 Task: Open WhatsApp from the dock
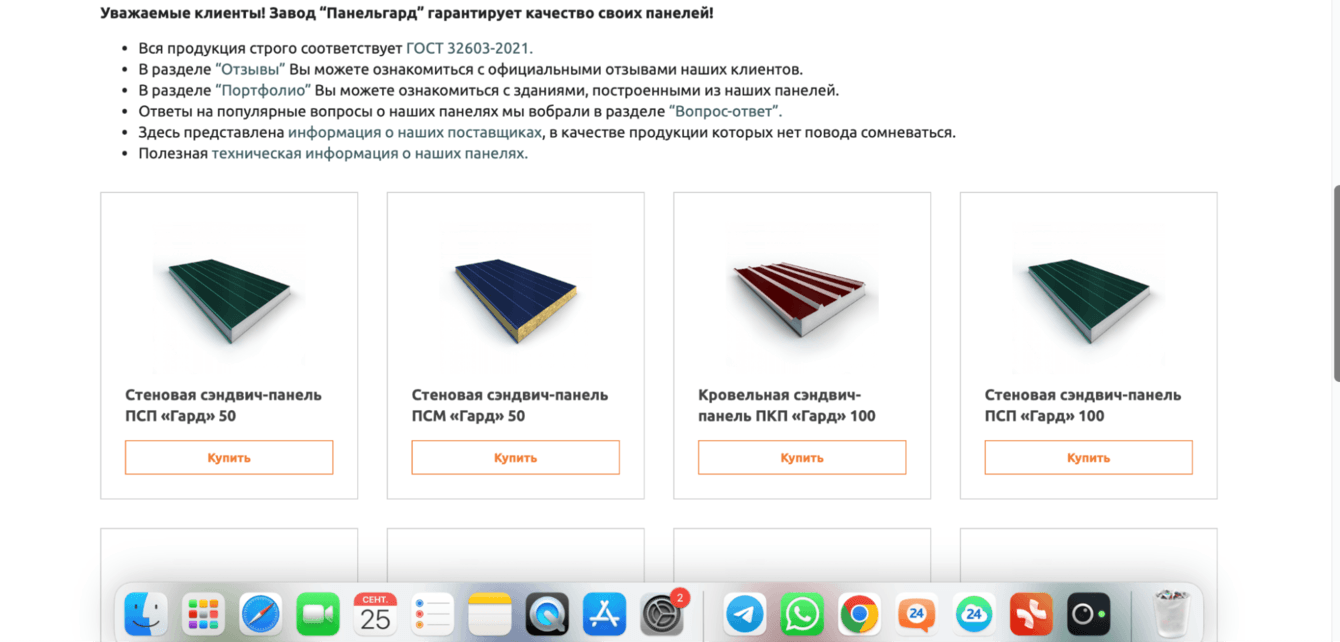pos(802,614)
